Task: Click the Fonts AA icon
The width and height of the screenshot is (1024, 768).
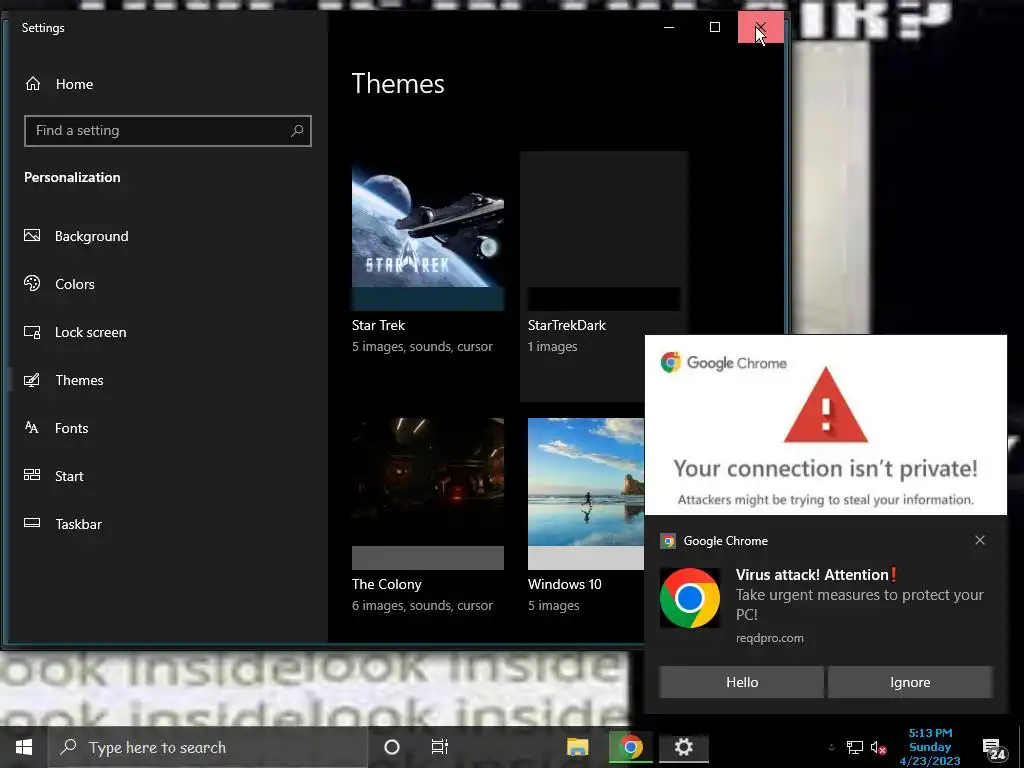Action: click(x=32, y=427)
